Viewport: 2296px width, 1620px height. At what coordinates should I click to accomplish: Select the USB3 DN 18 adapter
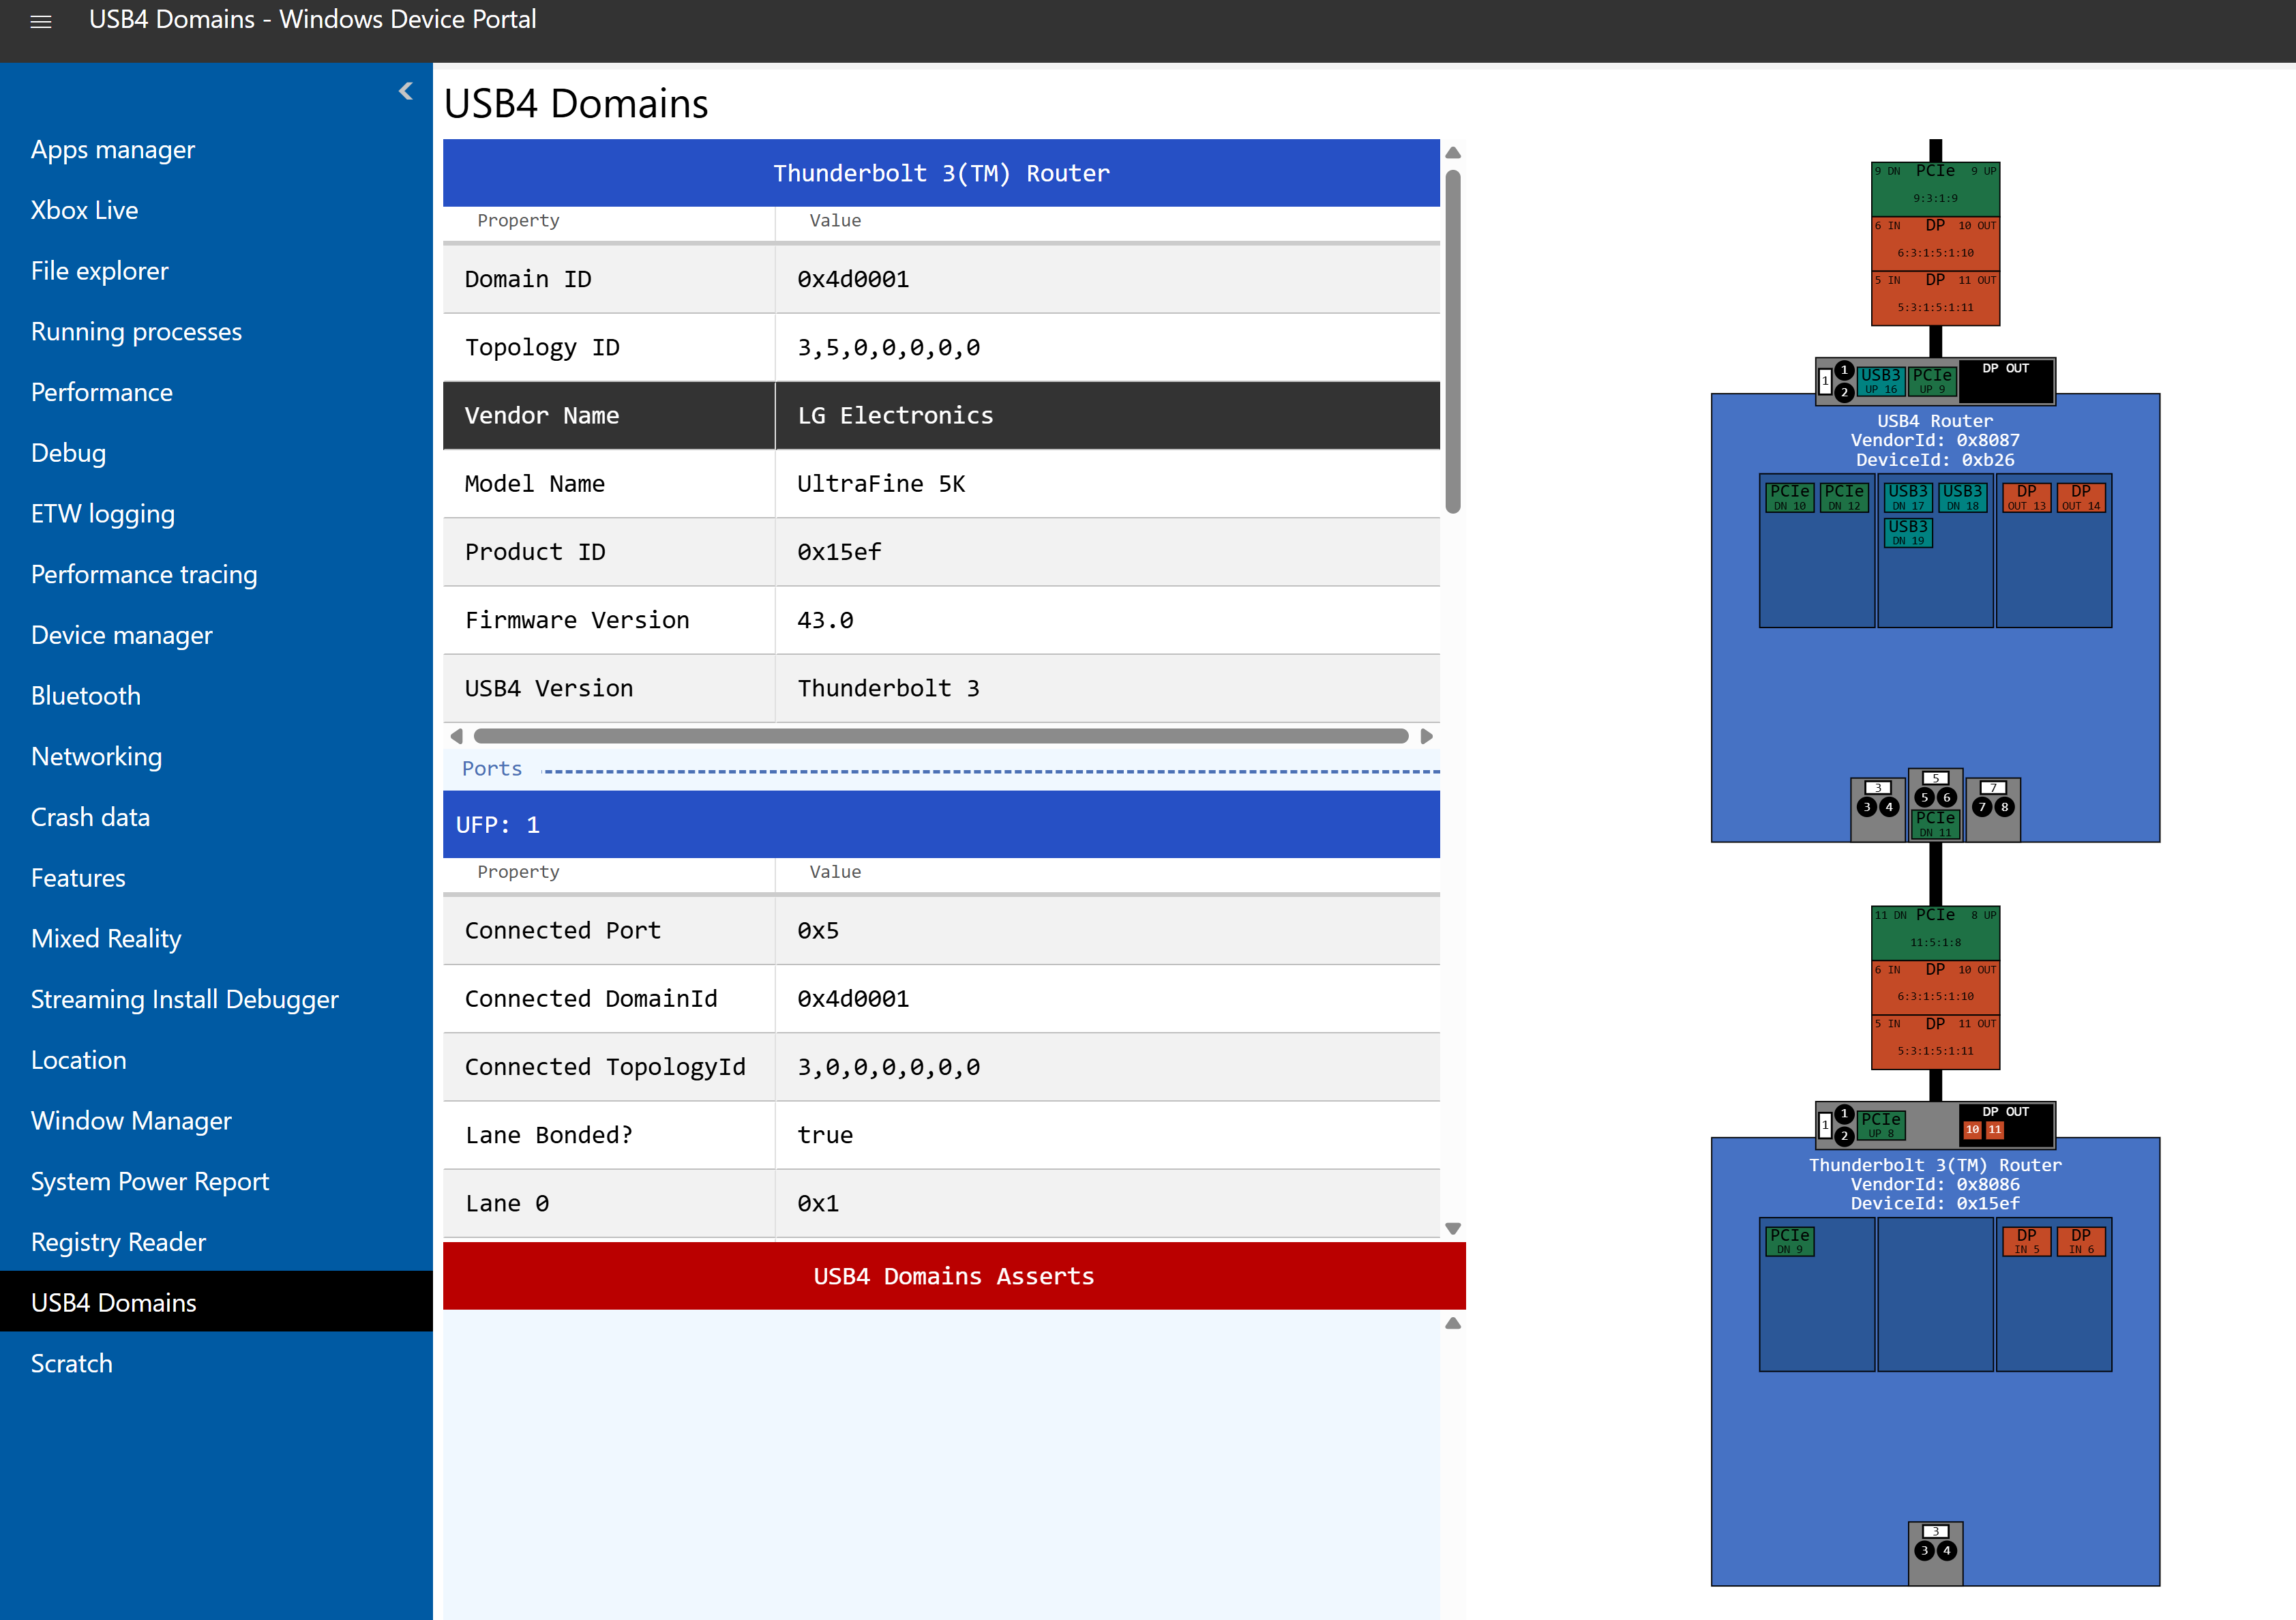(1962, 497)
